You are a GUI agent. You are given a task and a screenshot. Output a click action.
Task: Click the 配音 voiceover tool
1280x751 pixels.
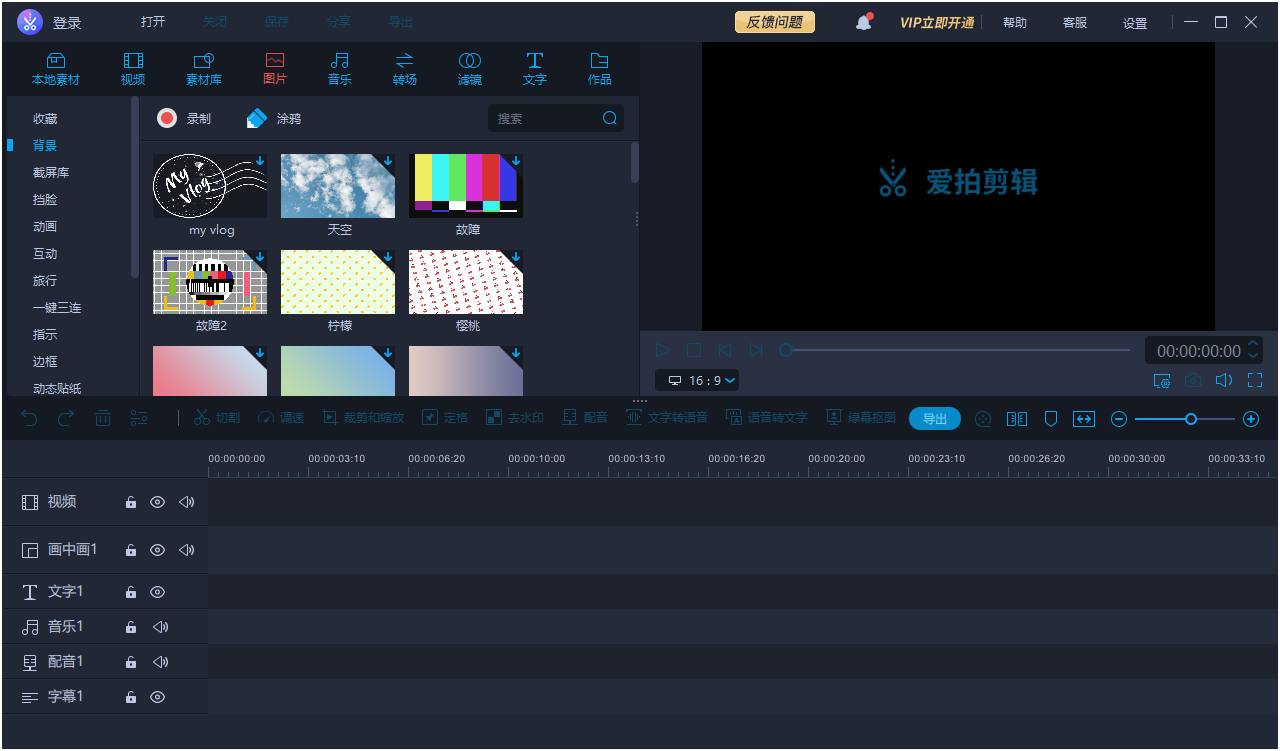point(585,418)
